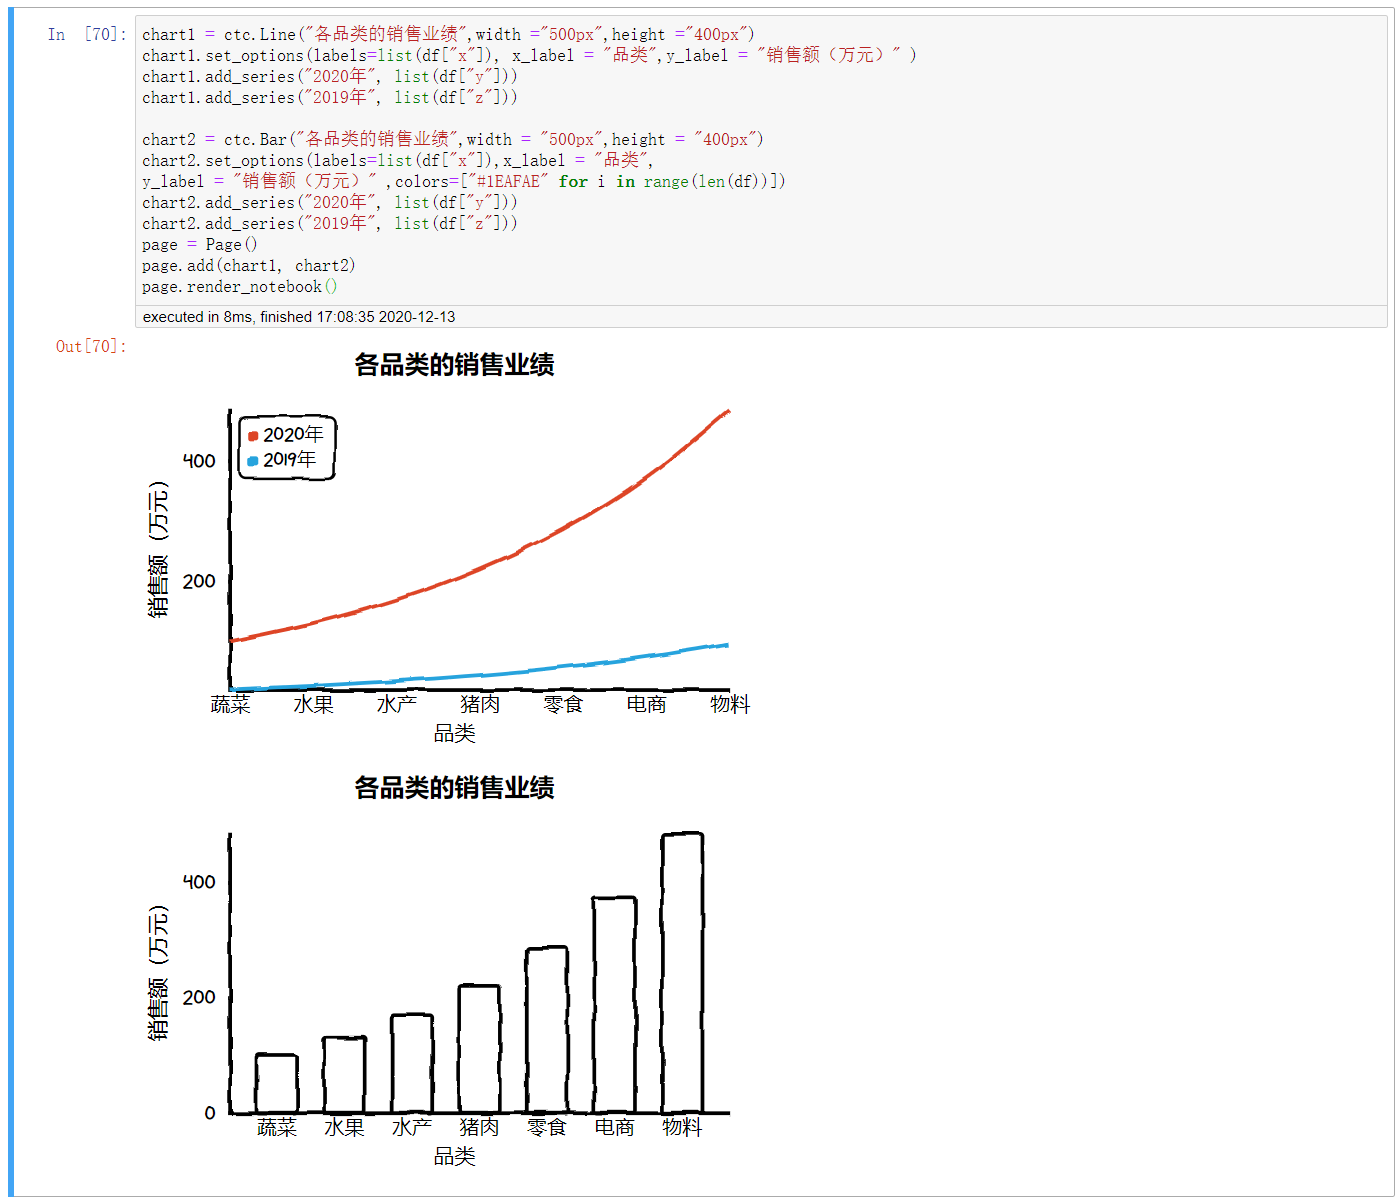Click the Out[70] output prompt
Image resolution: width=1398 pixels, height=1200 pixels.
click(x=91, y=346)
